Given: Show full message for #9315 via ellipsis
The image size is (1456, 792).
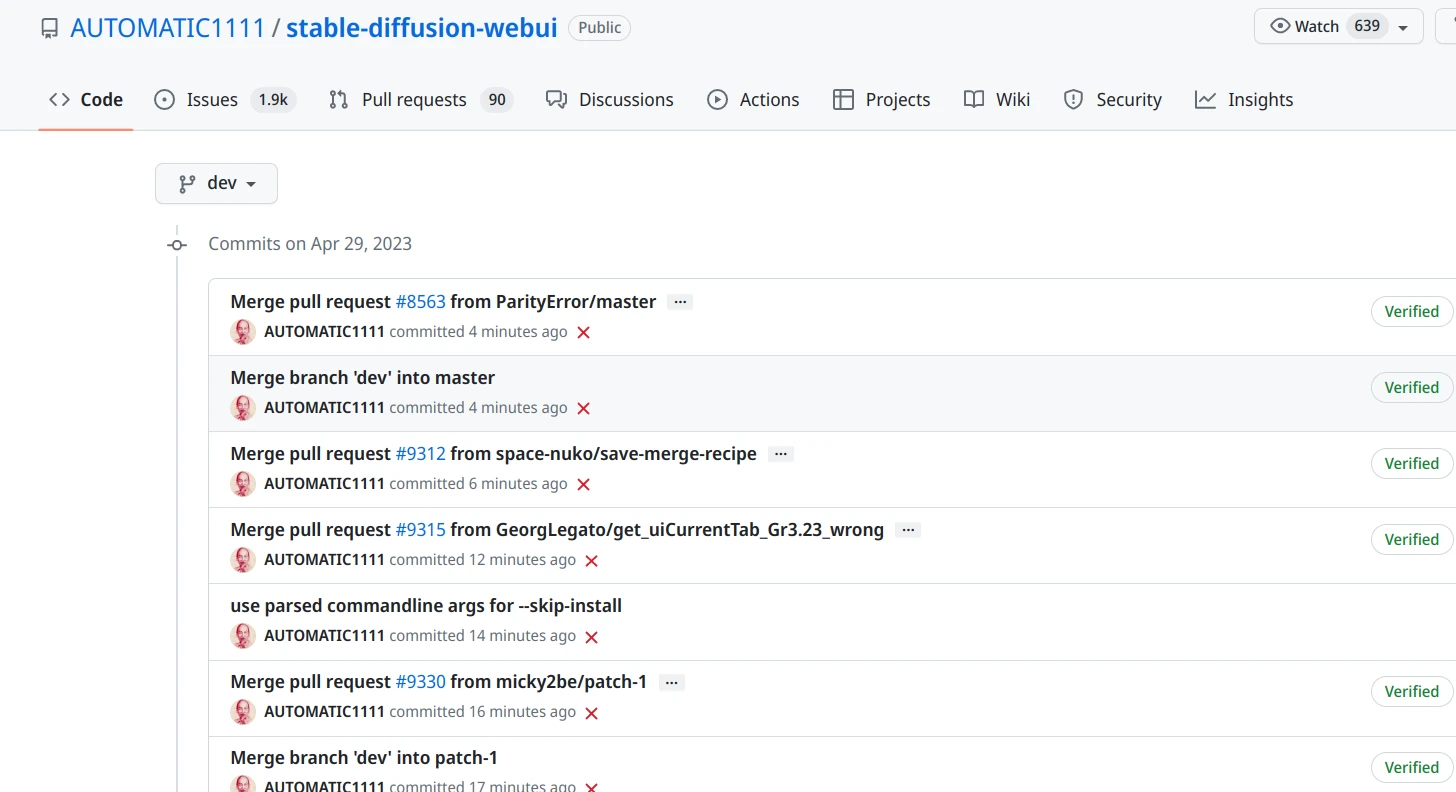Looking at the screenshot, I should 908,530.
